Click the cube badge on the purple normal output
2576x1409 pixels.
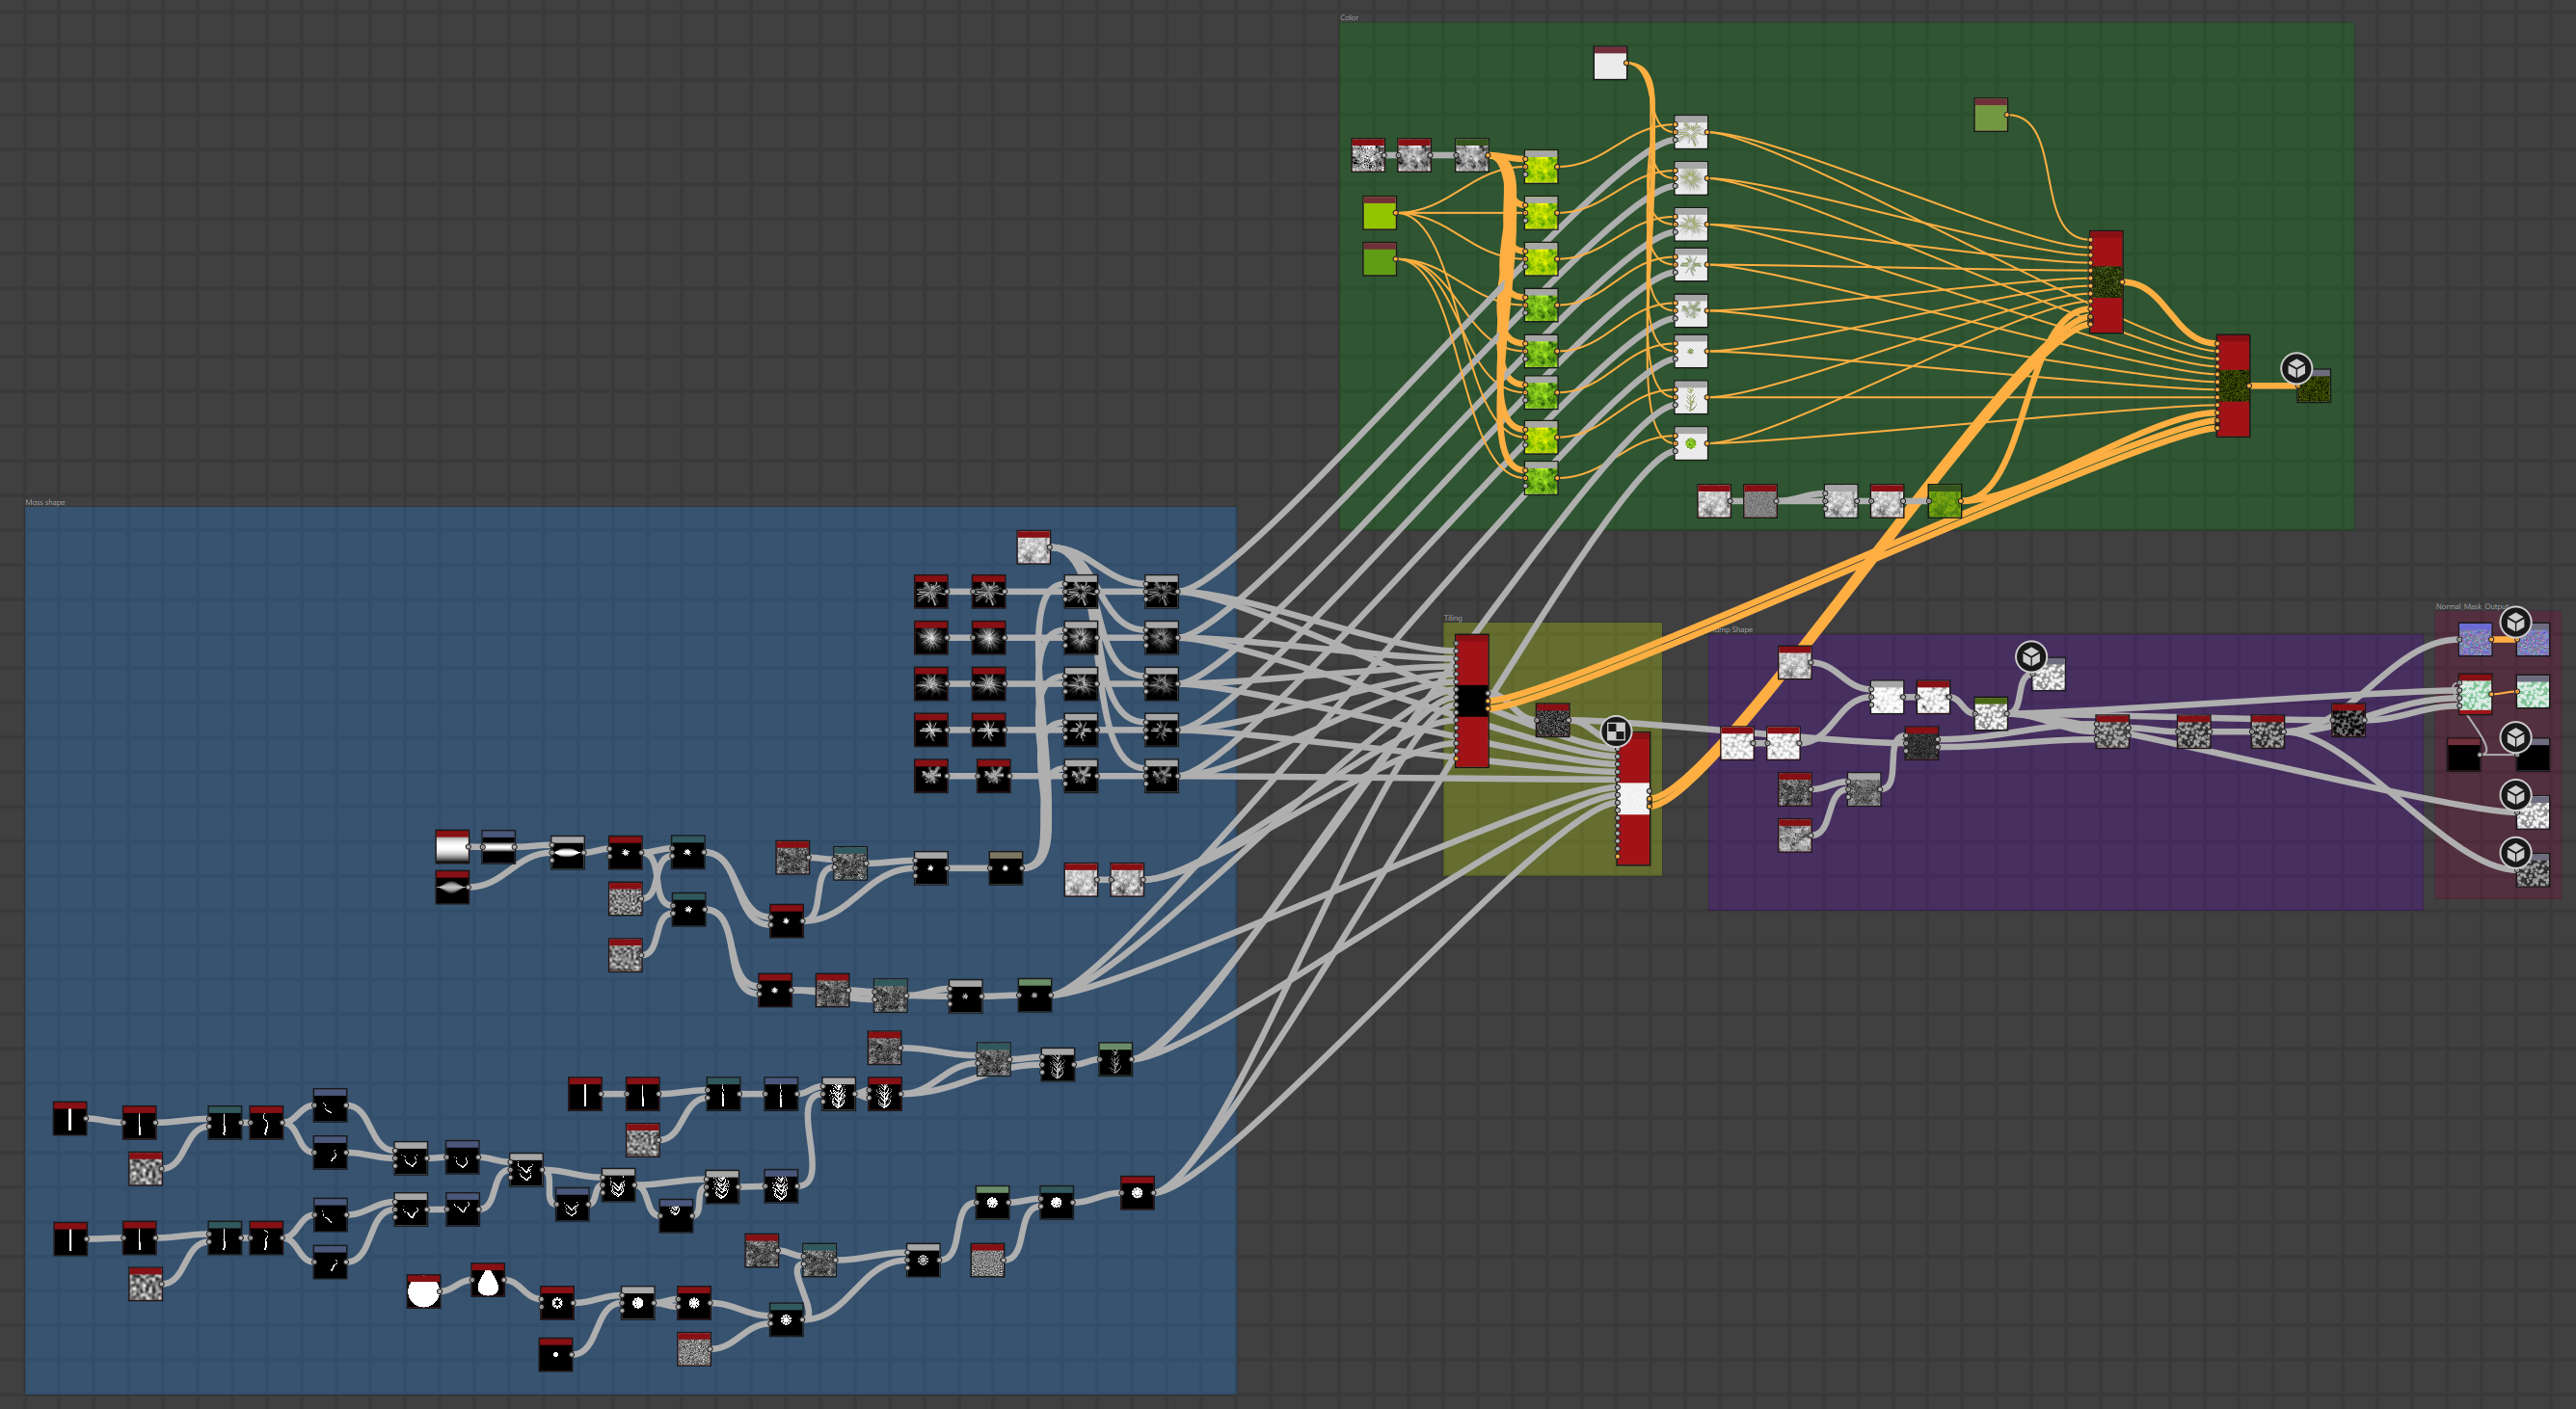[2515, 622]
